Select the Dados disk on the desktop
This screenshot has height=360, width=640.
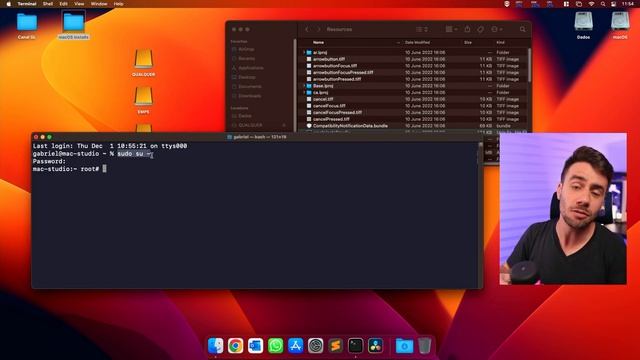583,25
